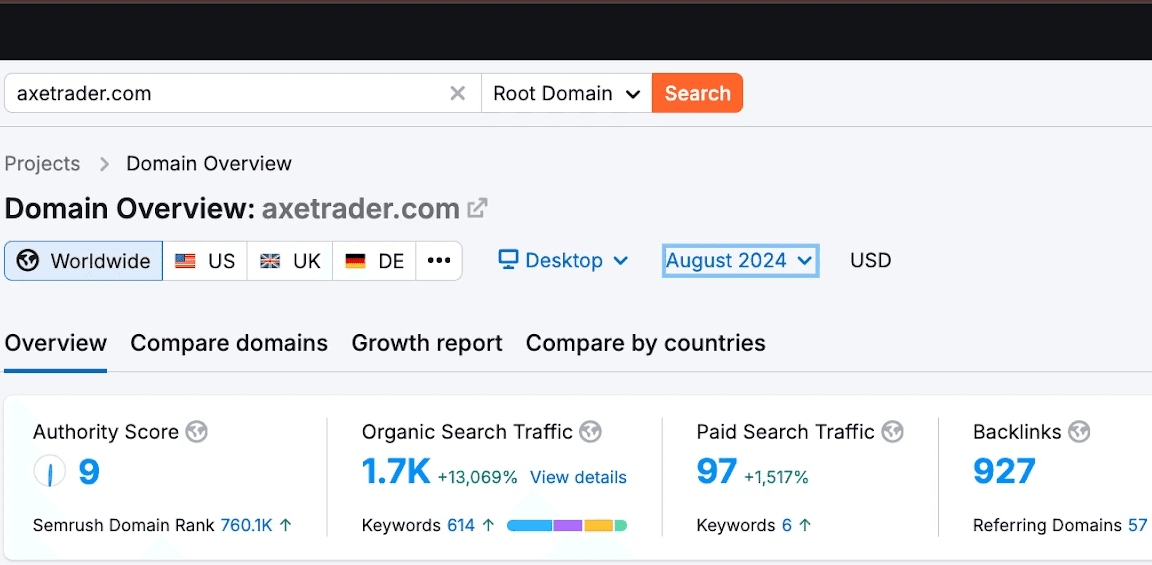
Task: Click the Authority Score gauge icon
Action: [x=50, y=472]
